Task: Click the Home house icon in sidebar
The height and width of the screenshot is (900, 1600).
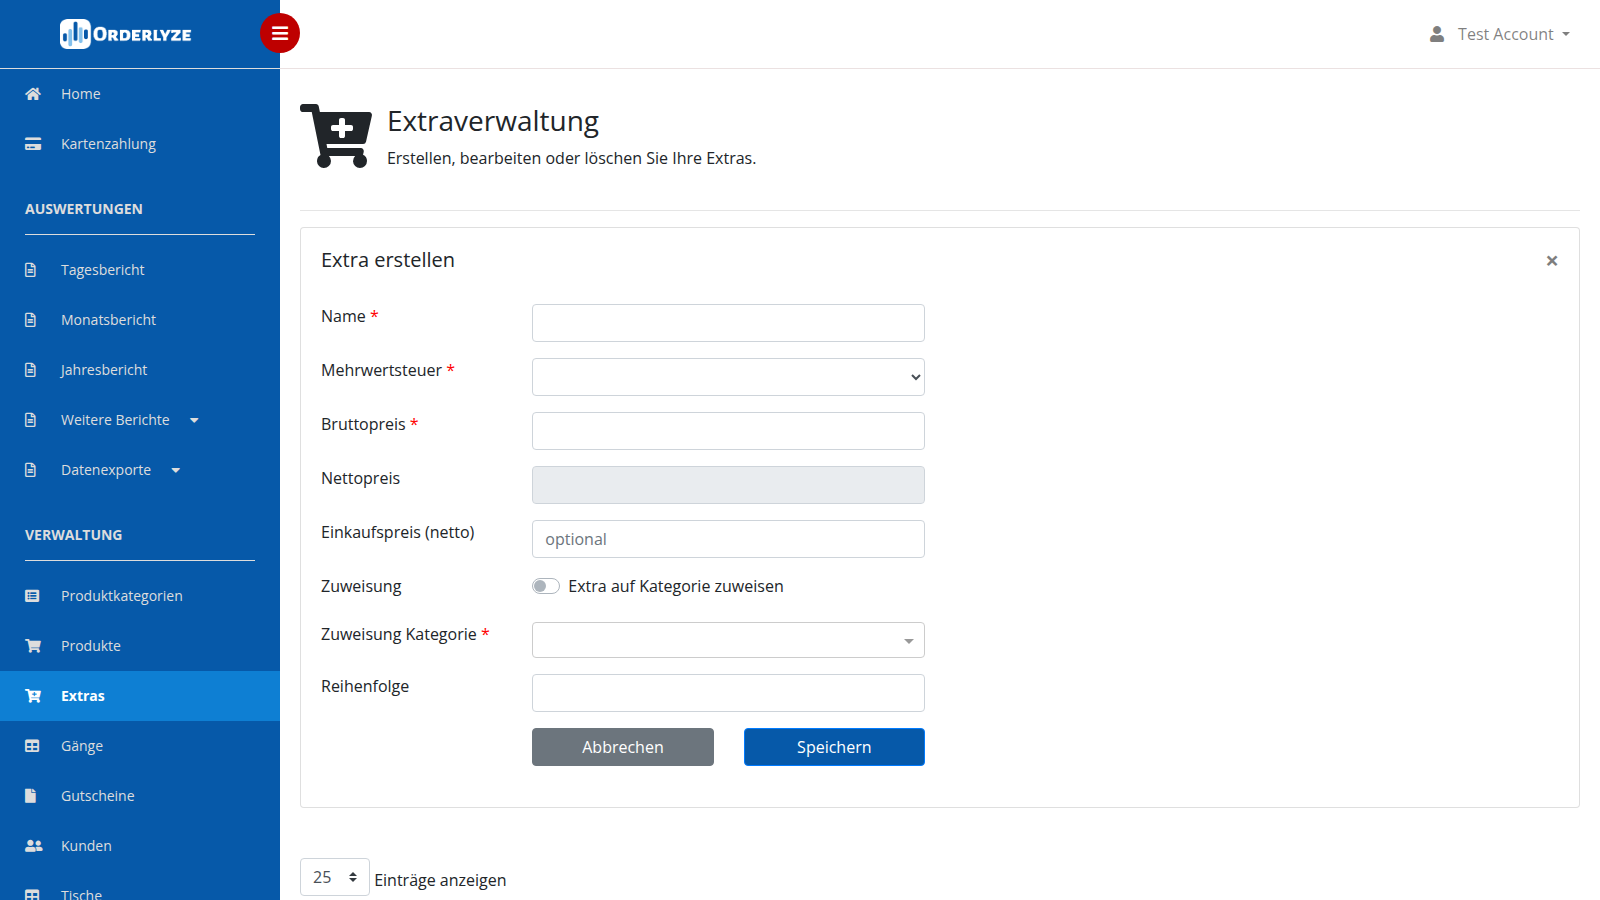Action: tap(33, 94)
